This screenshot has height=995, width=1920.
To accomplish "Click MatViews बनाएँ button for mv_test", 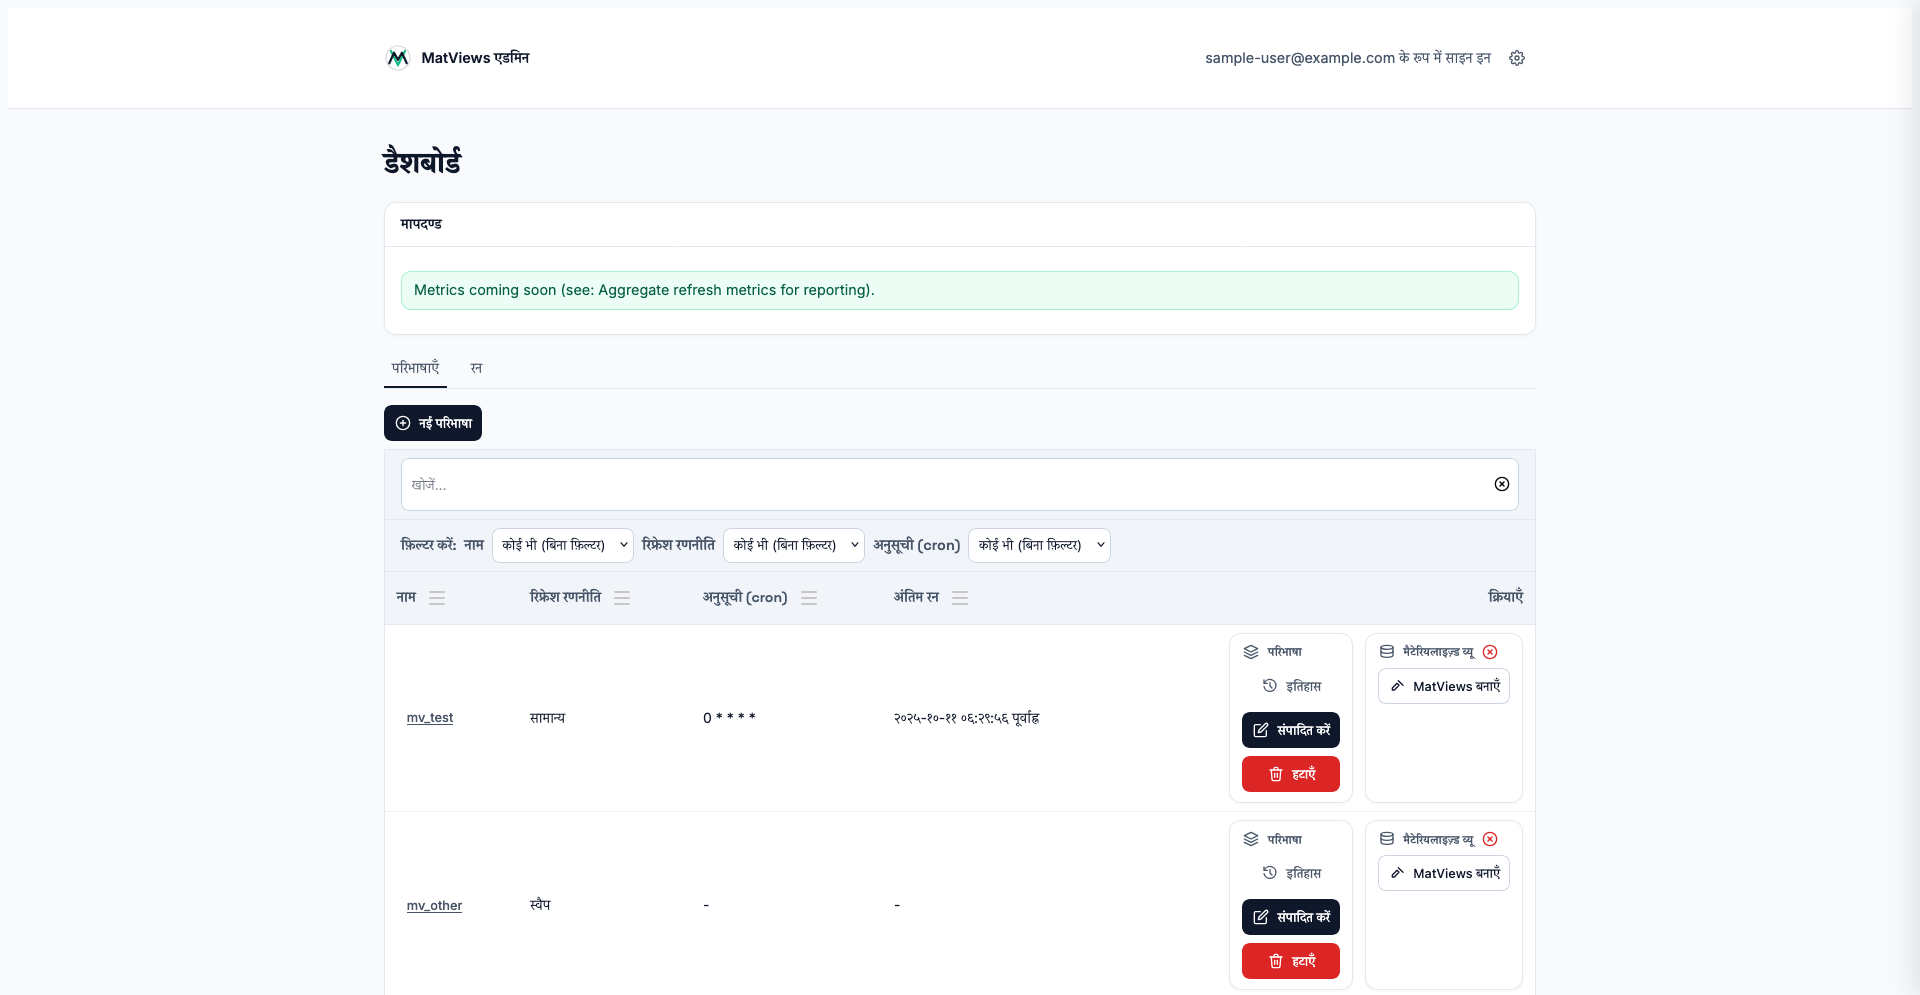I will 1443,686.
